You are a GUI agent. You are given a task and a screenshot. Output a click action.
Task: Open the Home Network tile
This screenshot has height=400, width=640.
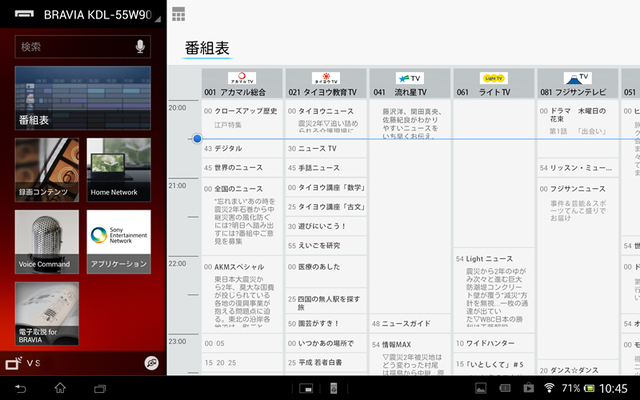(118, 169)
